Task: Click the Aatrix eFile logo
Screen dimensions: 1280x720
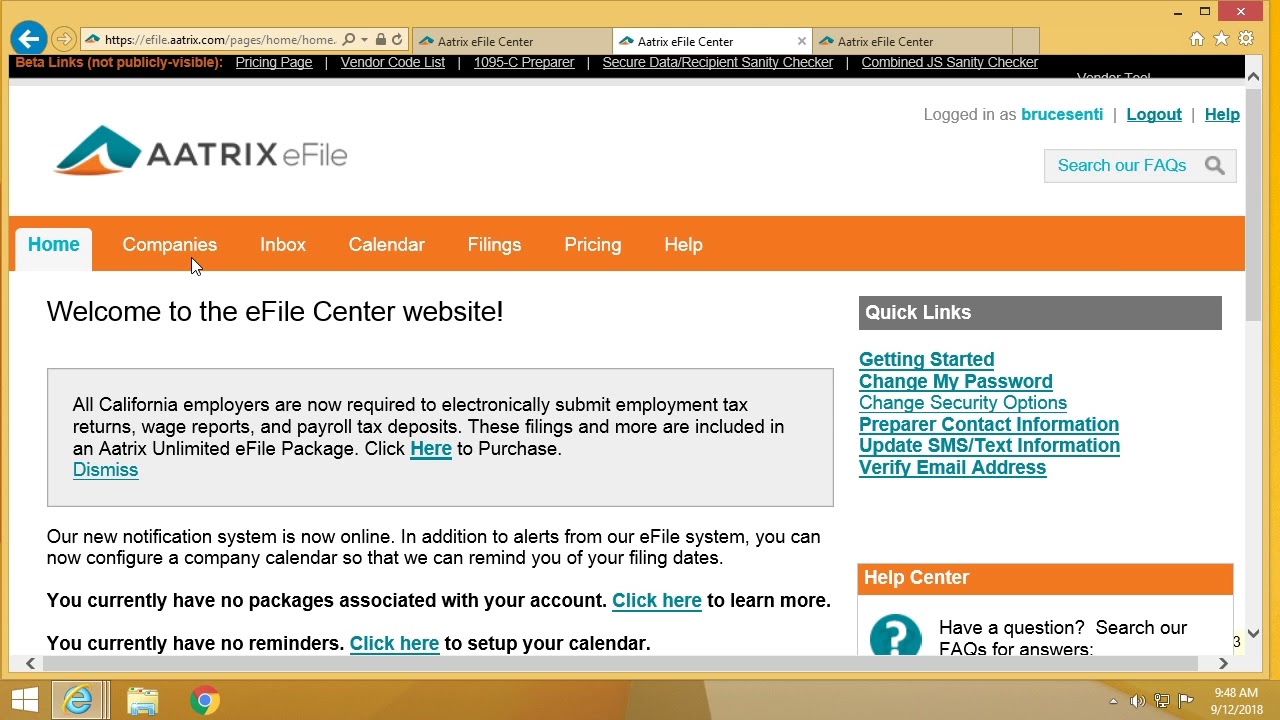Action: pos(200,151)
